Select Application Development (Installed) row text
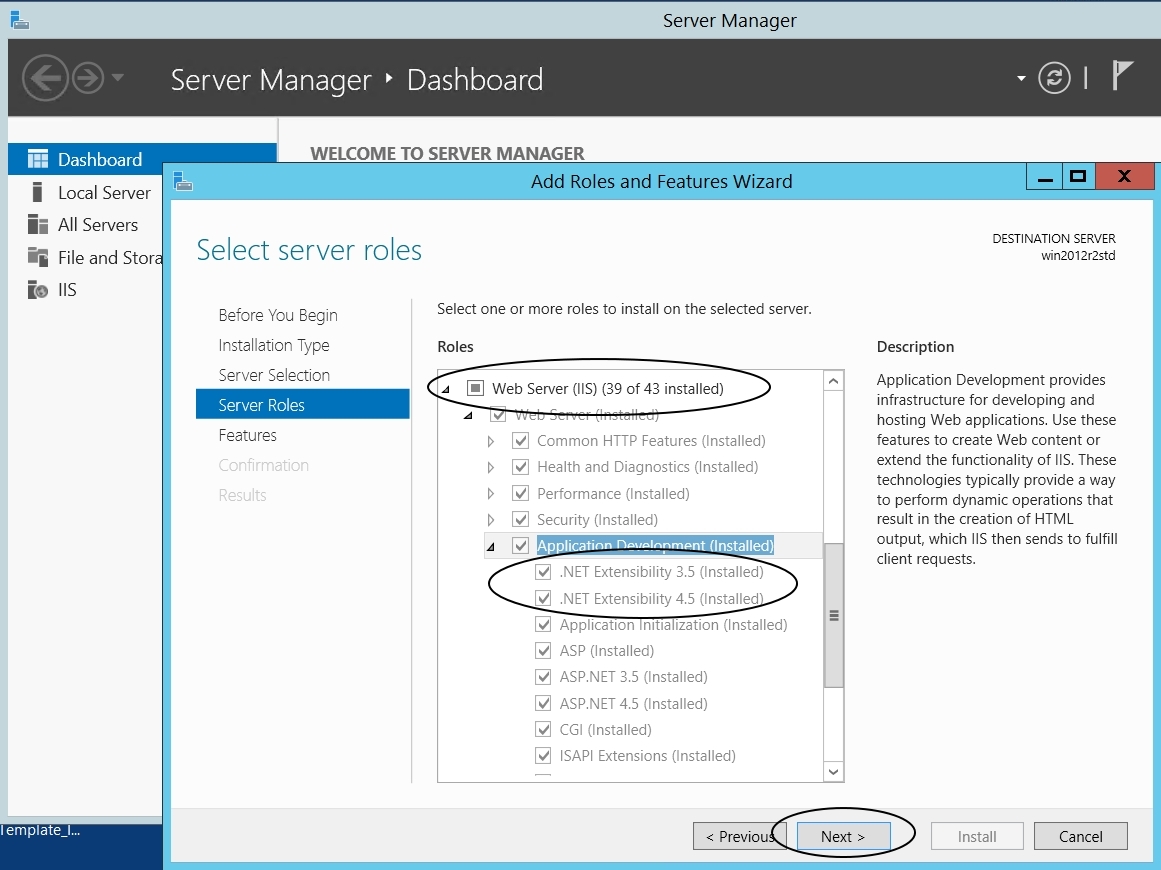Viewport: 1161px width, 870px height. click(655, 546)
